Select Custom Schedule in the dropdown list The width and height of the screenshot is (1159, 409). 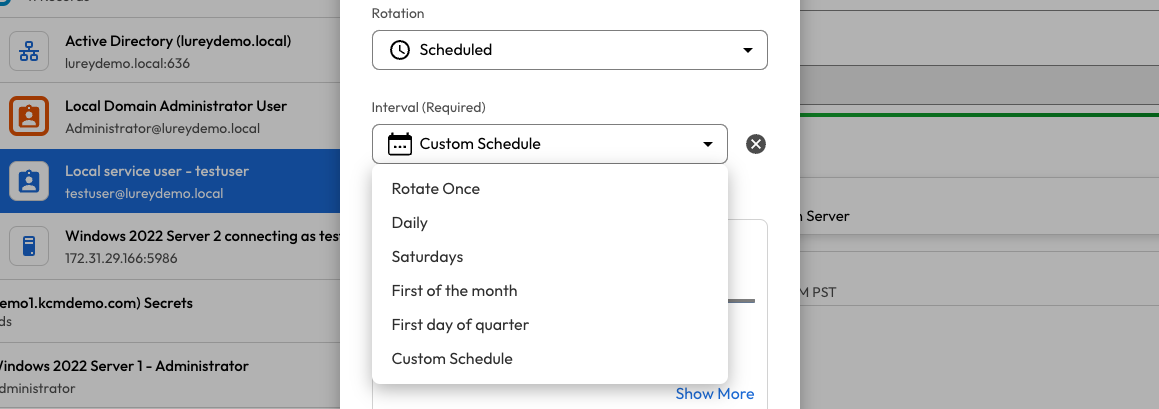pyautogui.click(x=452, y=359)
